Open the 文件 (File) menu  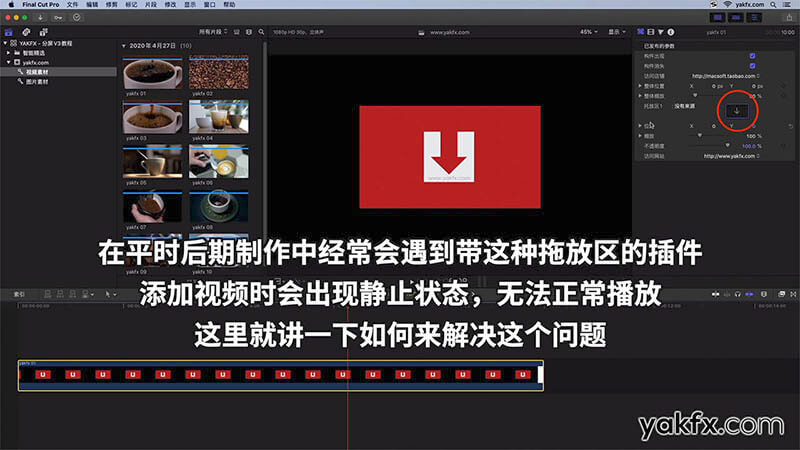click(72, 4)
